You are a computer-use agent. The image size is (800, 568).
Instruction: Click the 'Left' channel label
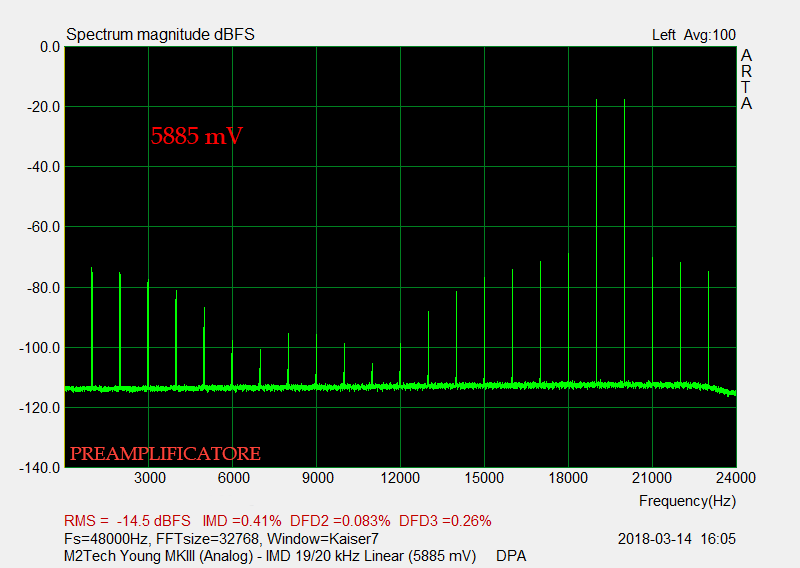click(x=663, y=35)
